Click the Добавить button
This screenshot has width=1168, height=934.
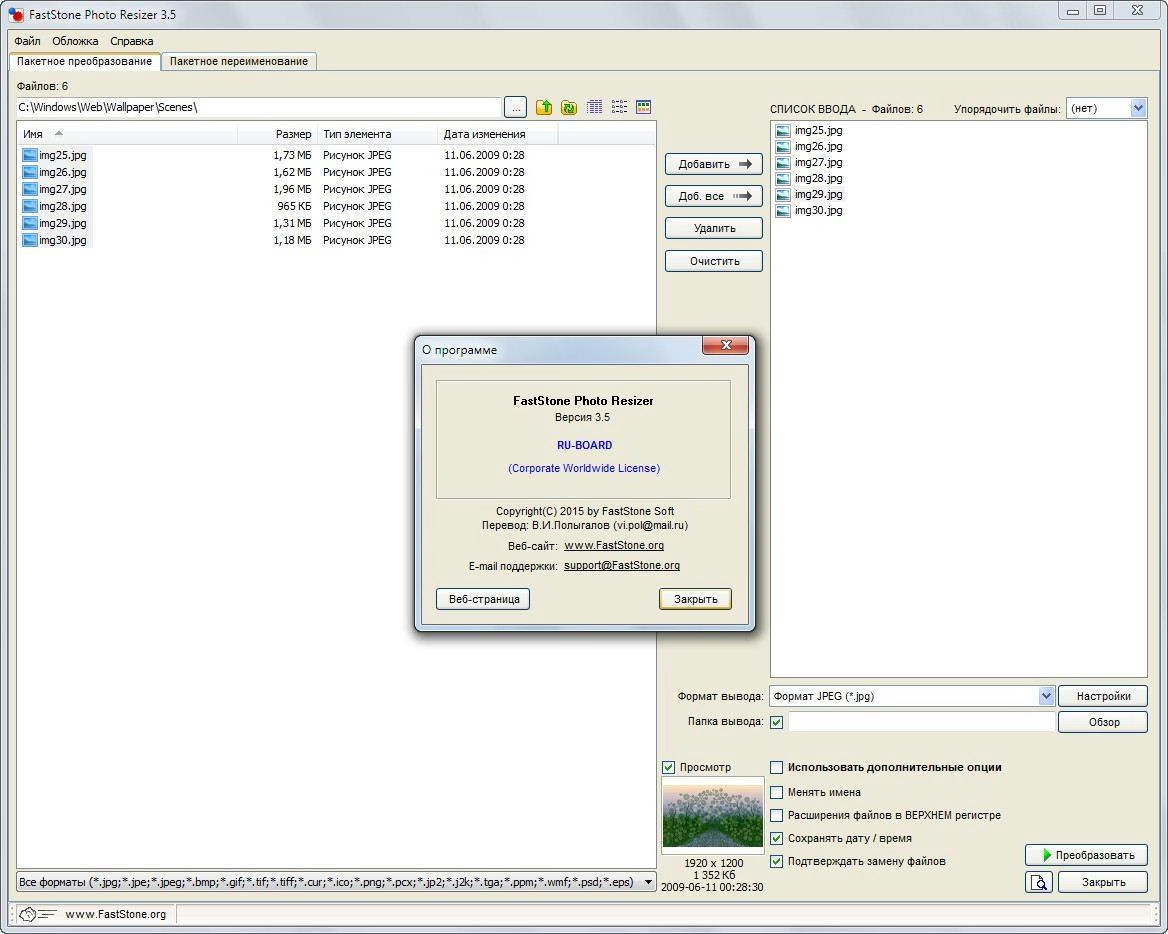tap(714, 165)
